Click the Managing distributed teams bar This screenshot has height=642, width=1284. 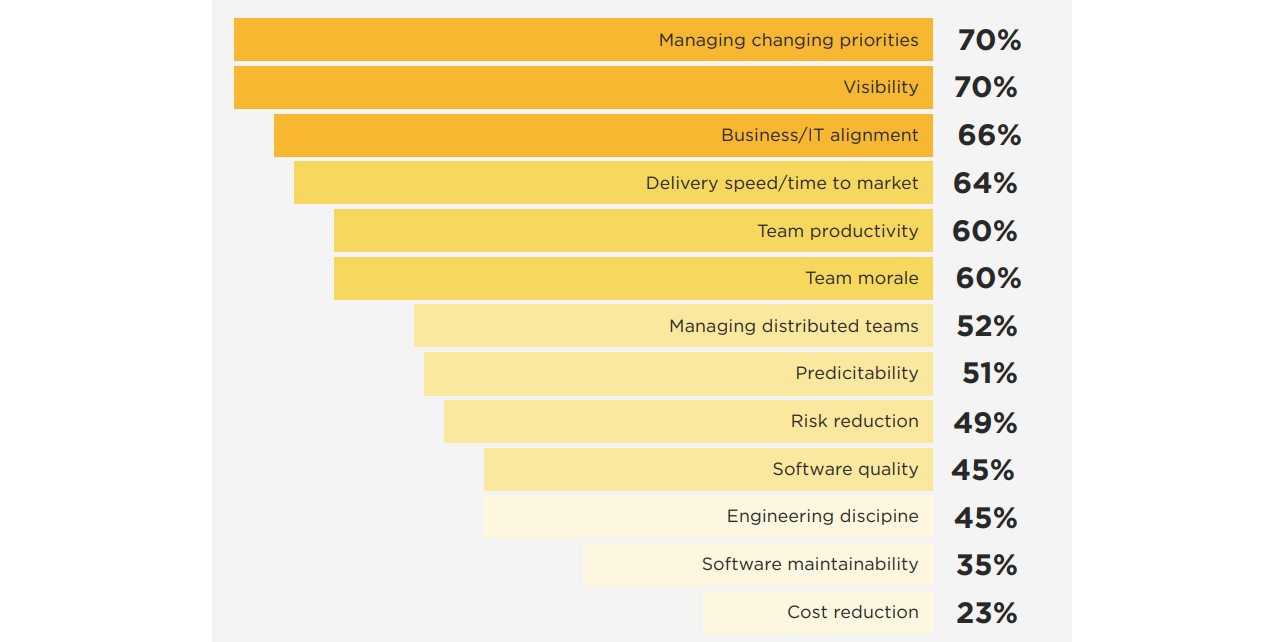pyautogui.click(x=673, y=326)
